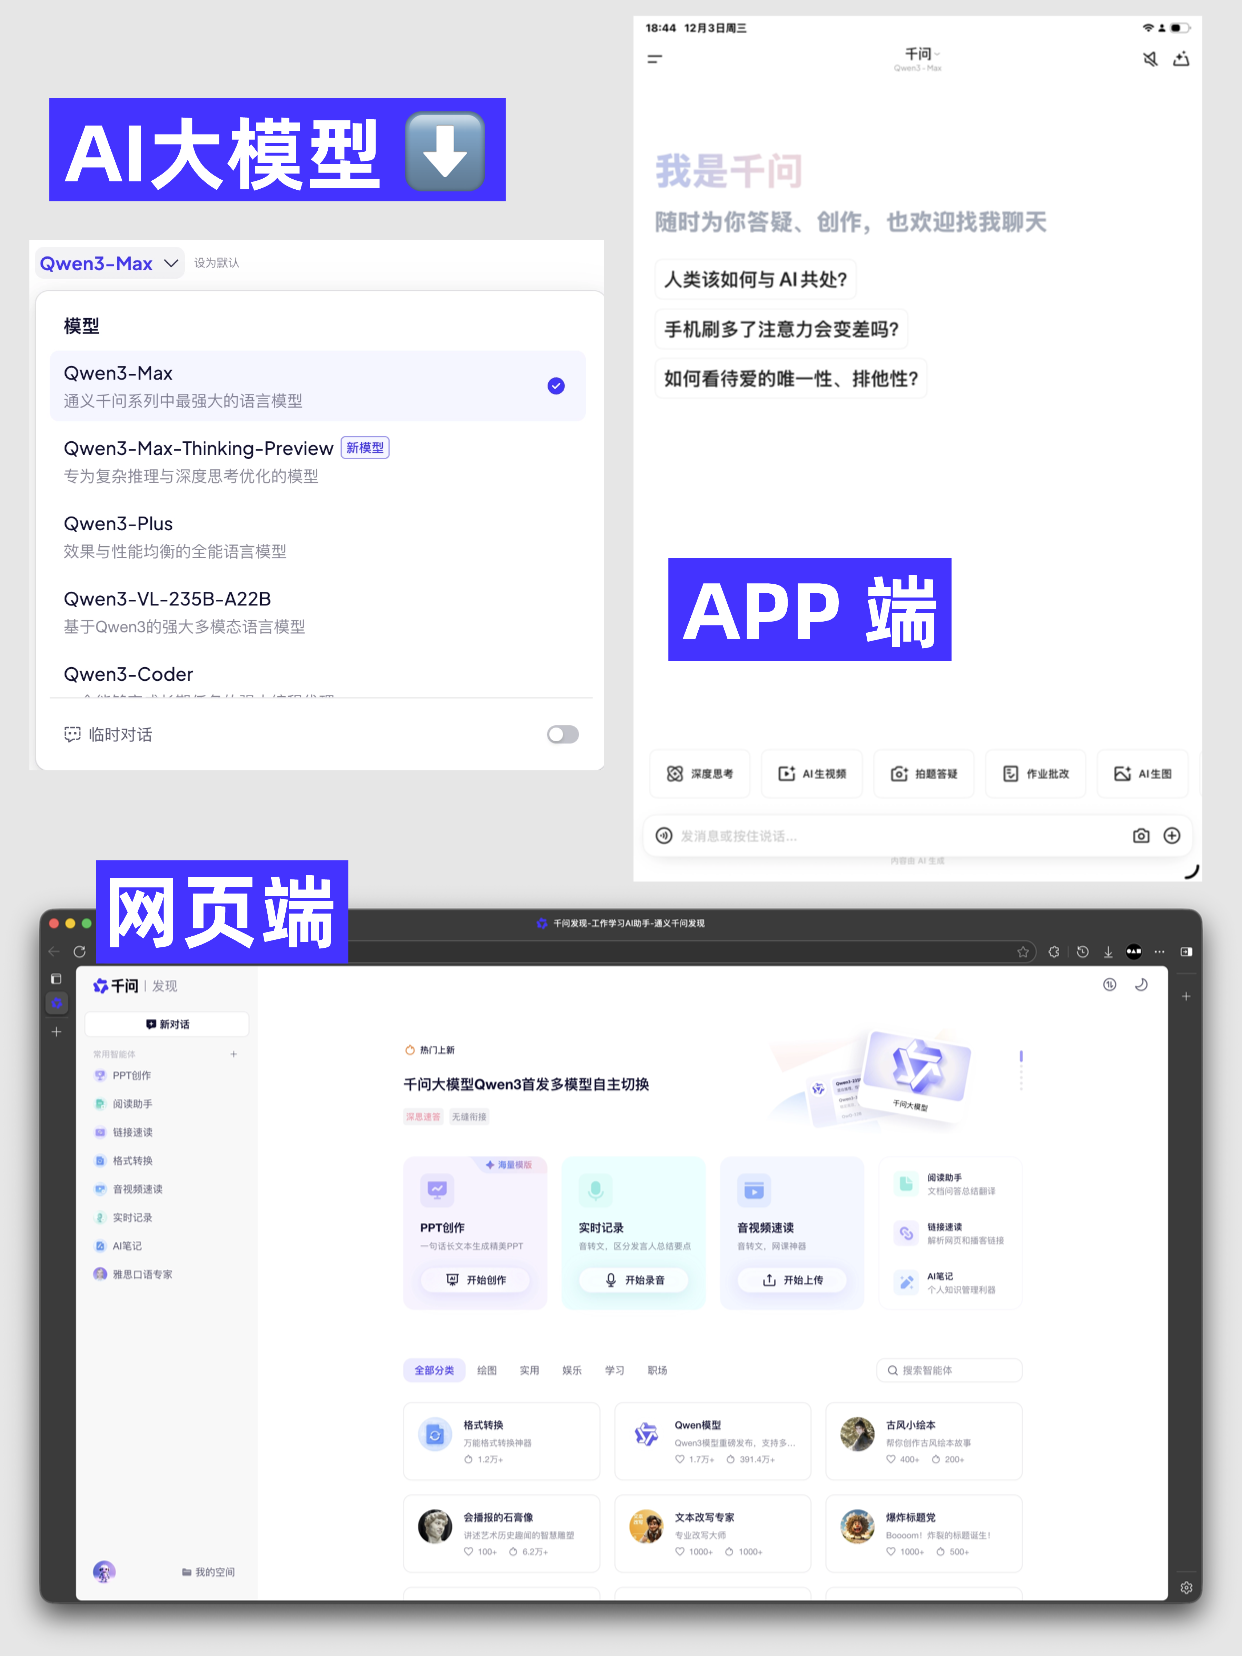Open browser downloads arrow icon
The image size is (1242, 1656).
[1108, 951]
